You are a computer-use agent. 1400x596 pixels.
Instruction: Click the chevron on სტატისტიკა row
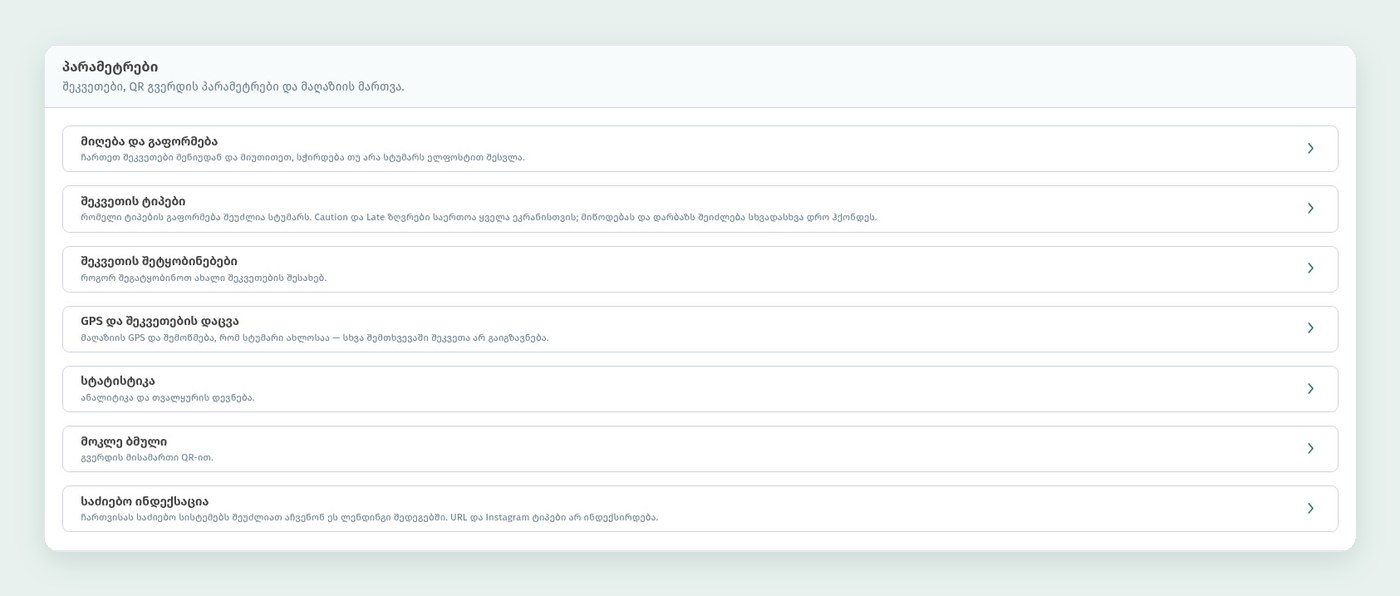point(1310,388)
